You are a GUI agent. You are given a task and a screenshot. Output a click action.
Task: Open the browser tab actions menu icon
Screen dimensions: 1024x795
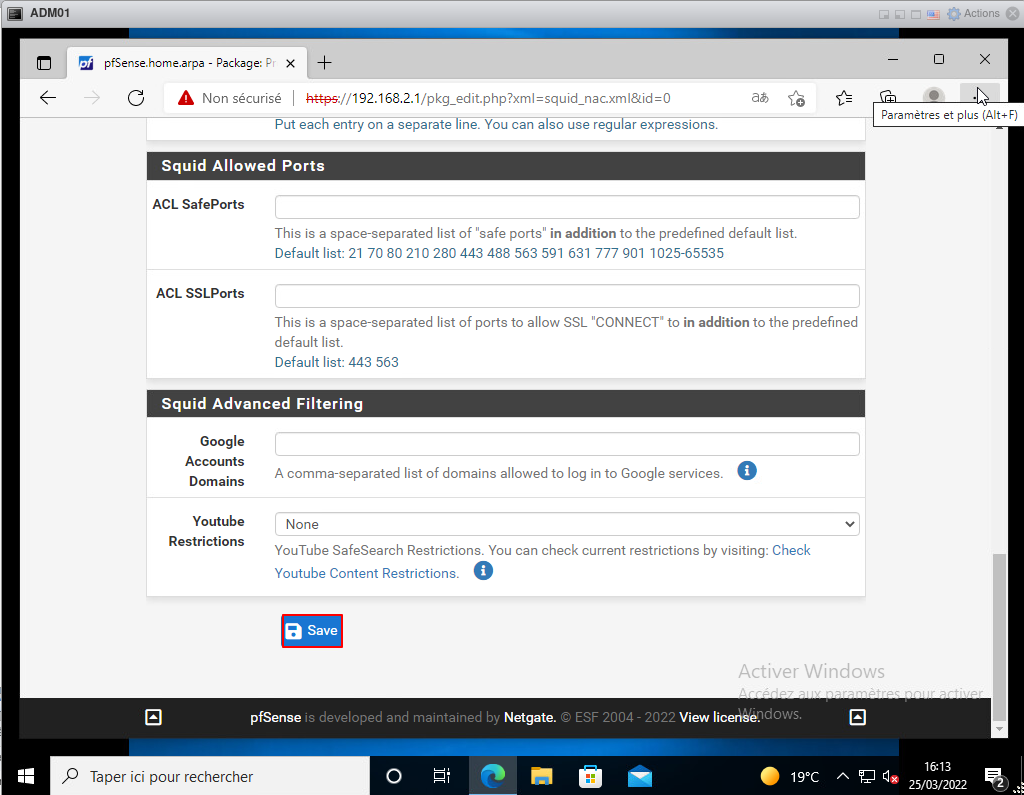44,62
